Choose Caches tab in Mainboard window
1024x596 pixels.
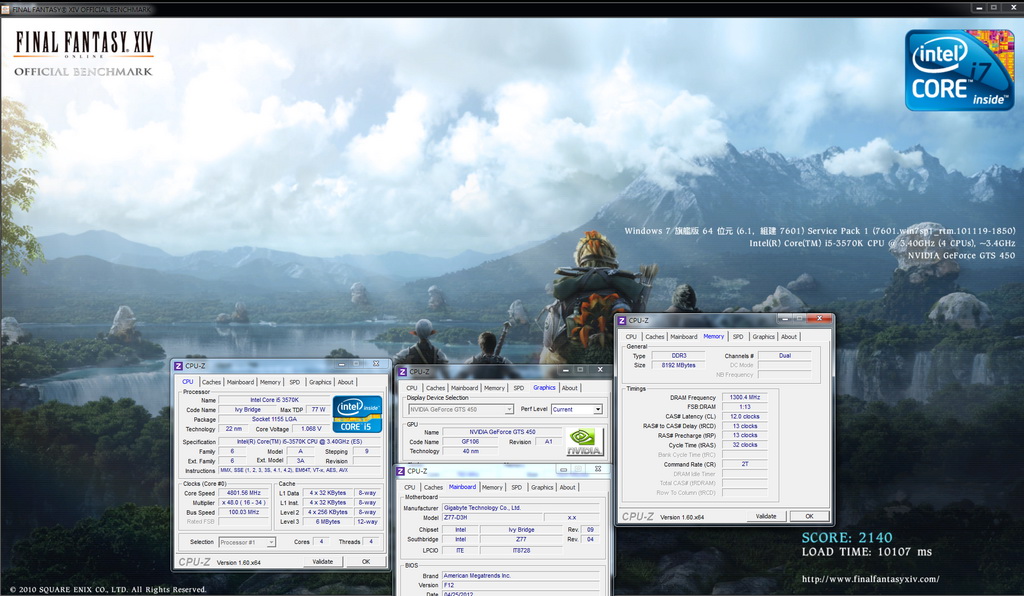pyautogui.click(x=433, y=488)
